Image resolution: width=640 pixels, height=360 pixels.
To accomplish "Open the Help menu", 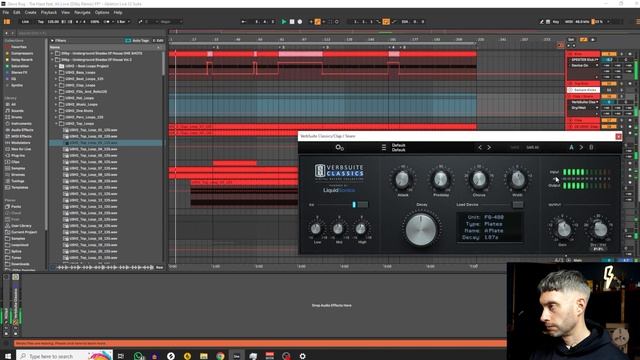I will pos(118,13).
